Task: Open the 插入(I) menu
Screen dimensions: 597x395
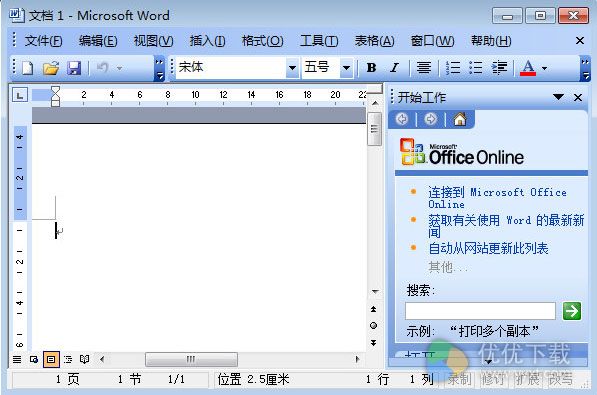Action: 208,41
